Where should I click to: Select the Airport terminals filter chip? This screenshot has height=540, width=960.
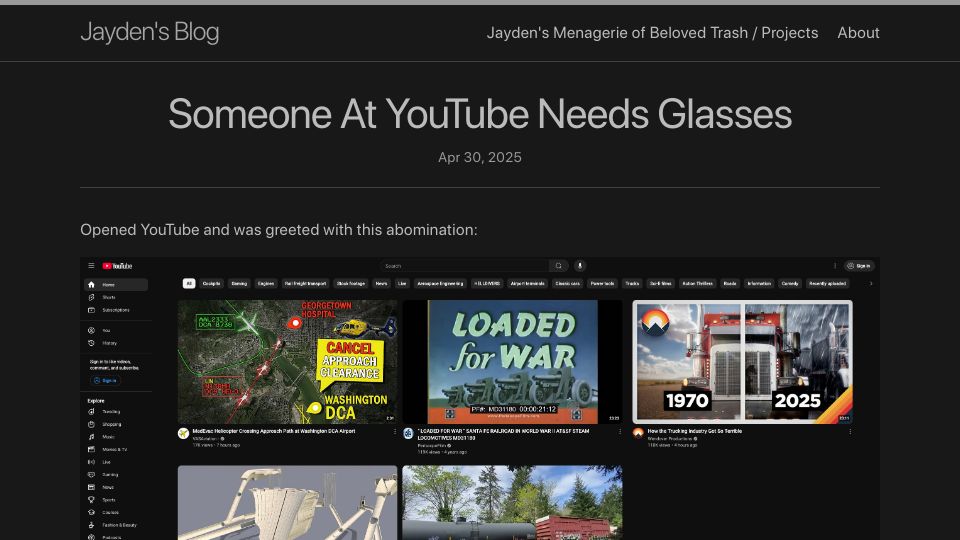tap(527, 283)
